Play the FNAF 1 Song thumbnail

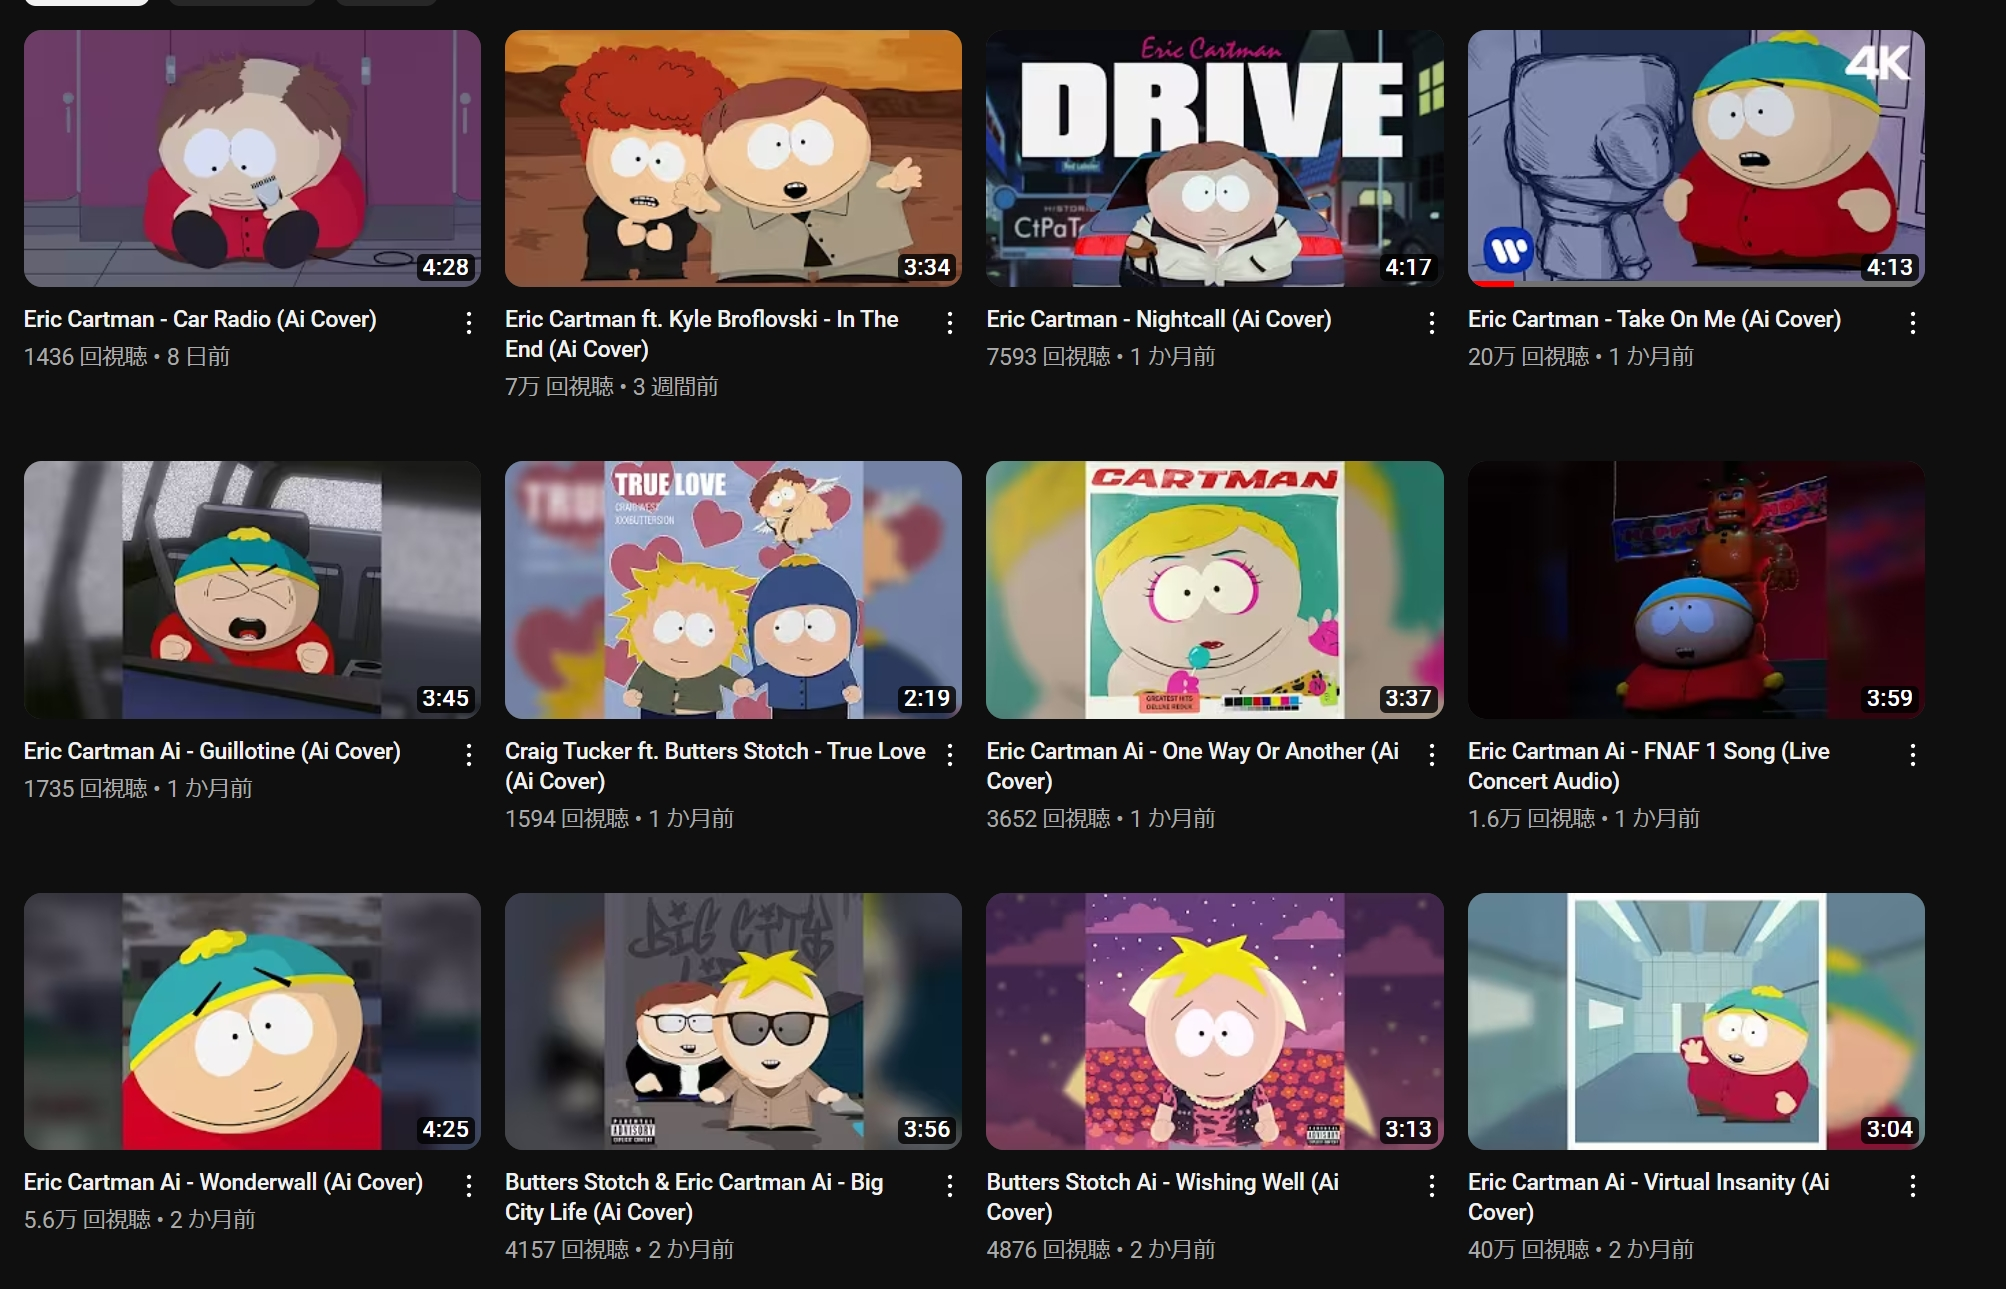point(1696,589)
